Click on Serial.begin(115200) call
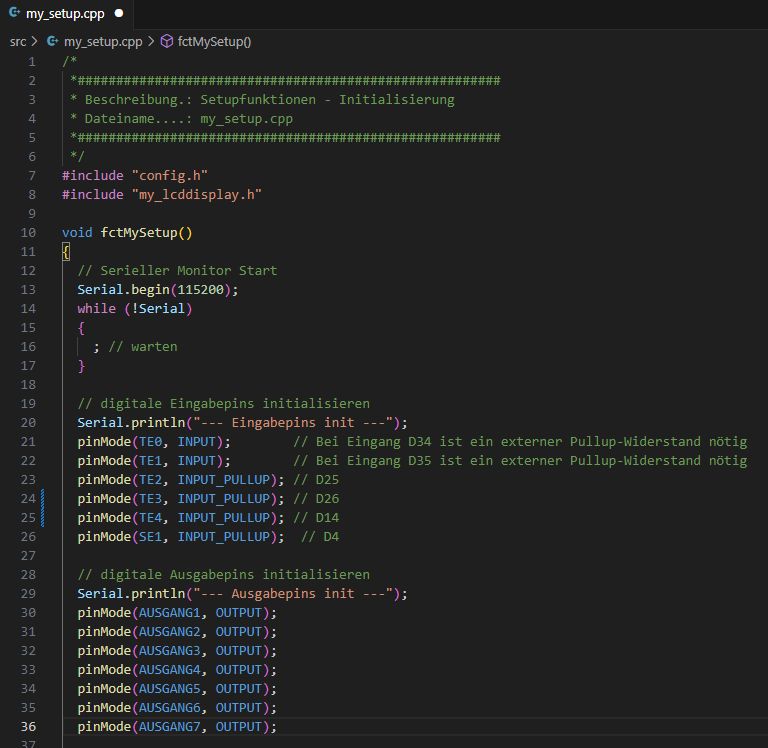 coord(157,290)
